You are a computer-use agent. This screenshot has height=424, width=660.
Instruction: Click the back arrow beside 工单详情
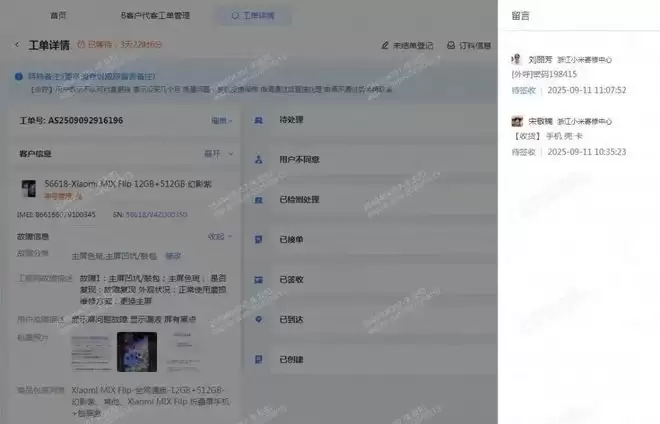tap(17, 45)
